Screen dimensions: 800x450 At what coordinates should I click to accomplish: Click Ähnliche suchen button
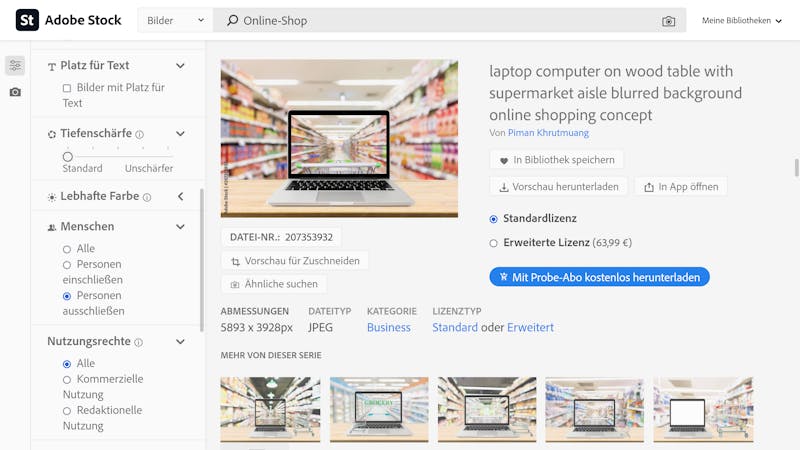coord(274,284)
